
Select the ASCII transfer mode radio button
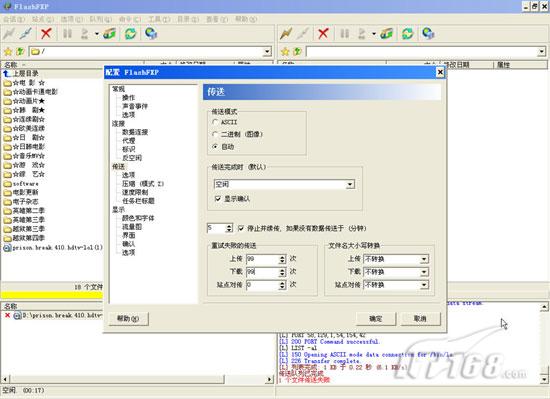click(215, 122)
